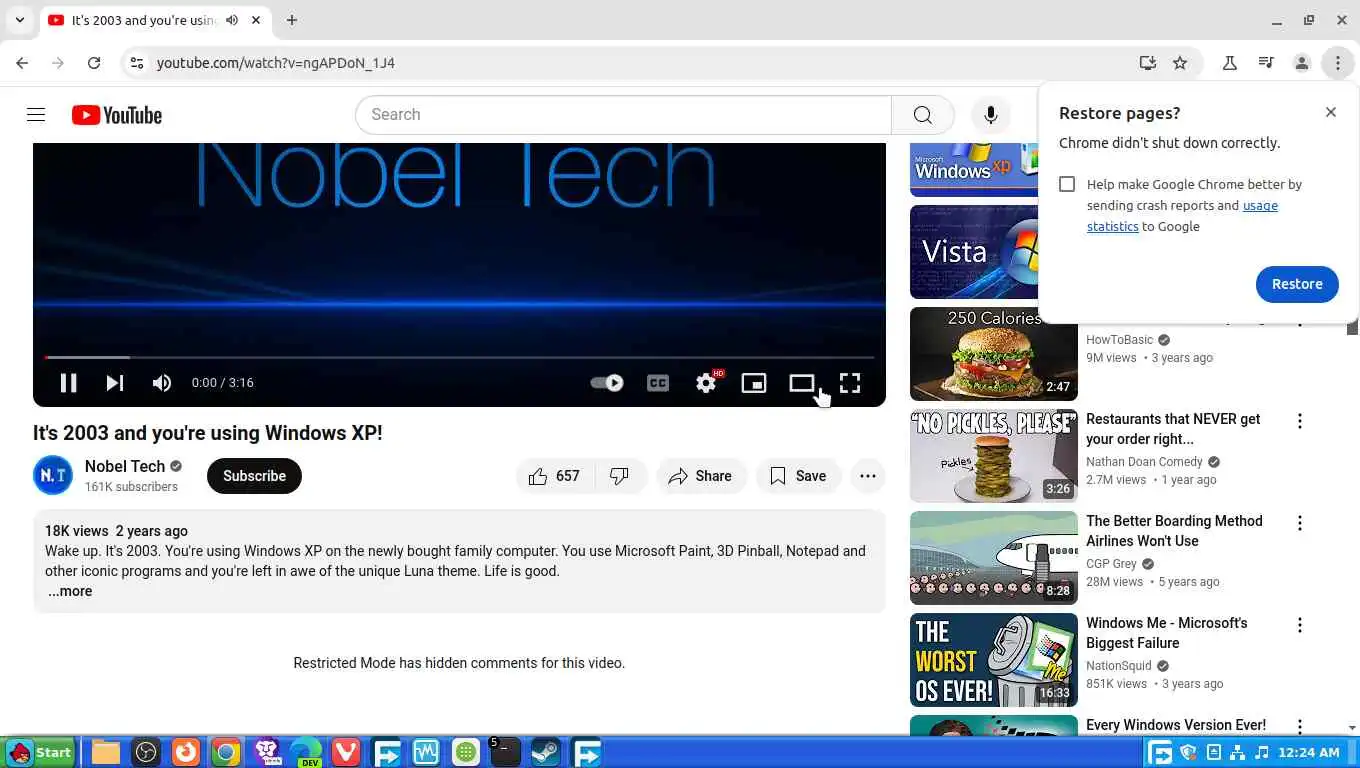Share this video
The height and width of the screenshot is (768, 1360).
701,476
